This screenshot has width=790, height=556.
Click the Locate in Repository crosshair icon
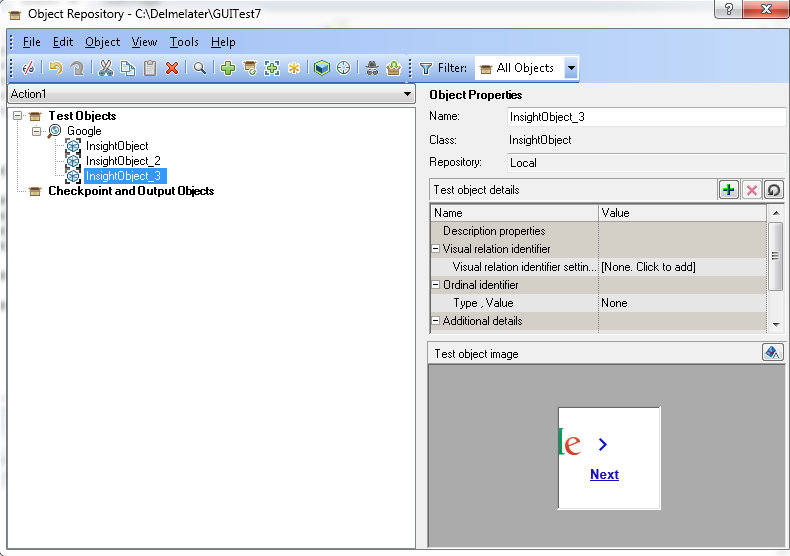(x=343, y=68)
